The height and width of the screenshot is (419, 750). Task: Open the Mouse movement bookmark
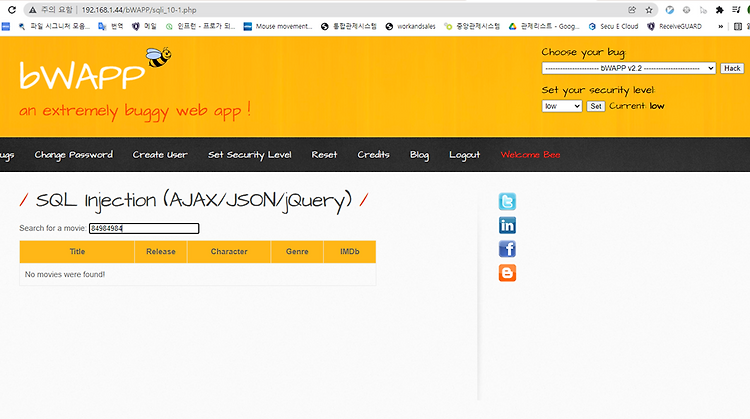[278, 26]
